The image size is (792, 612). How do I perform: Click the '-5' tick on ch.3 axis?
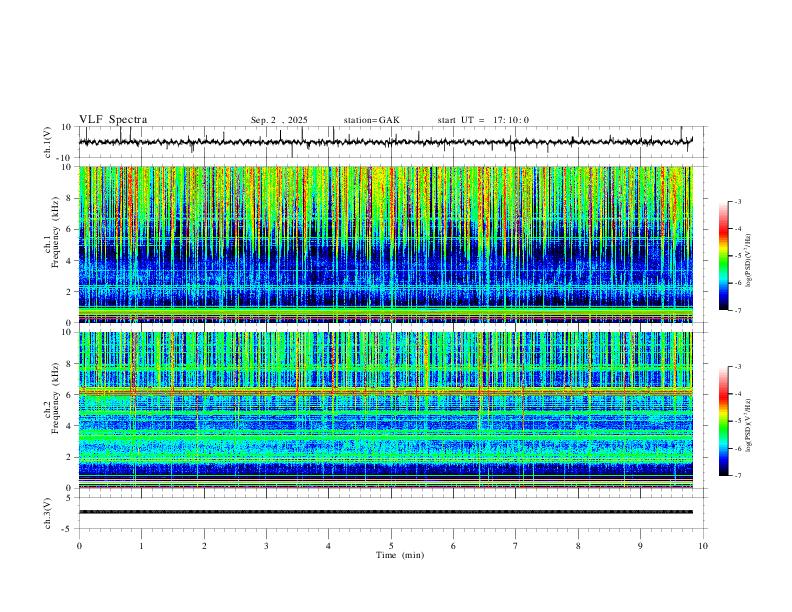(67, 529)
